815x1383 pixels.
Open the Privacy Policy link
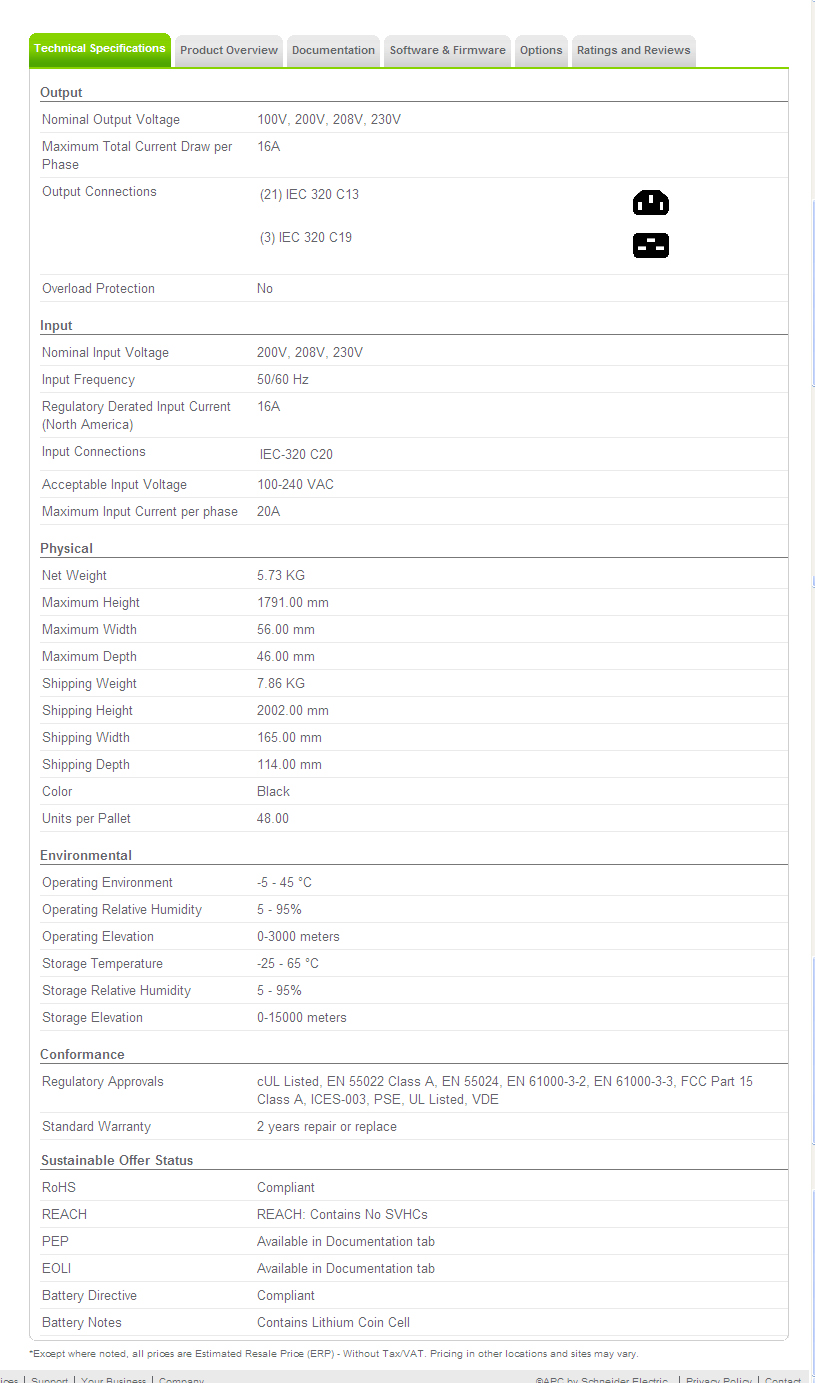click(718, 1380)
